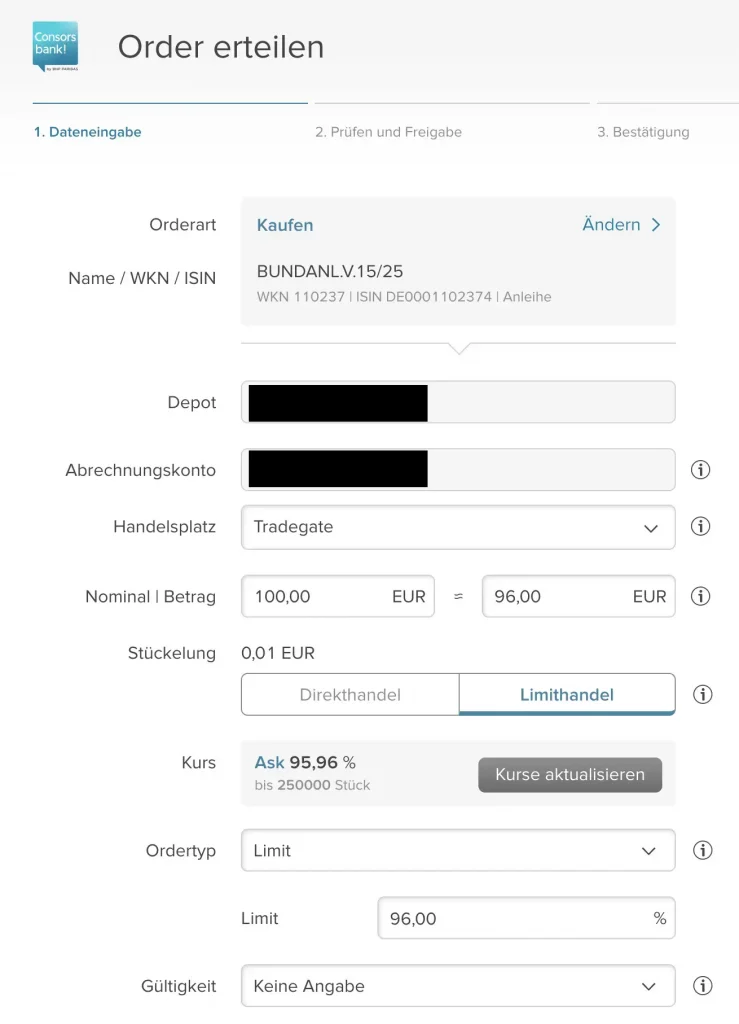
Task: Open info icon beside Limithandel toggle
Action: (702, 694)
